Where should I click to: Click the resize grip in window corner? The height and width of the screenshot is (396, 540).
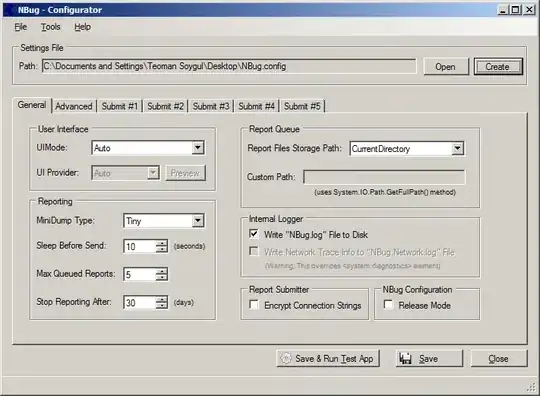(532, 388)
